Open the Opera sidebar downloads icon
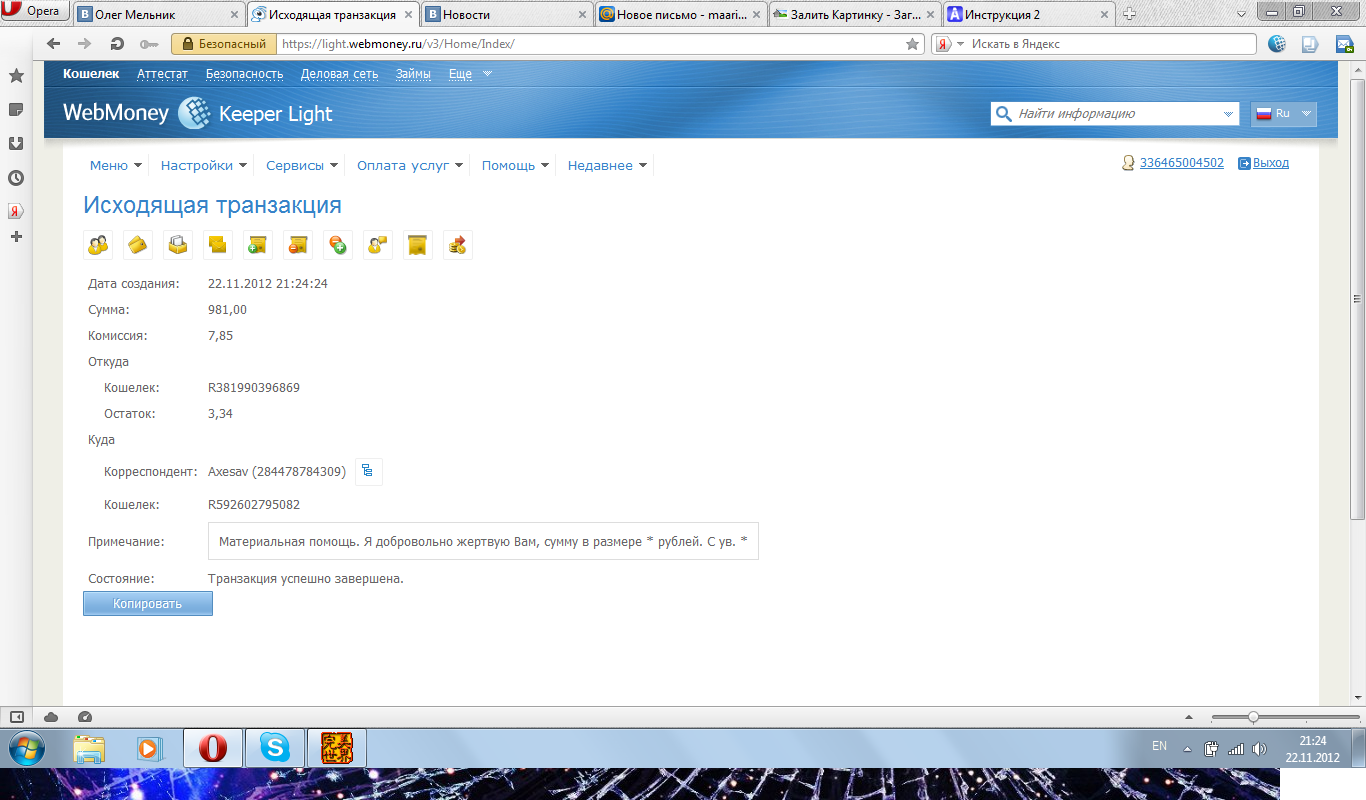Viewport: 1366px width, 800px height. click(16, 143)
